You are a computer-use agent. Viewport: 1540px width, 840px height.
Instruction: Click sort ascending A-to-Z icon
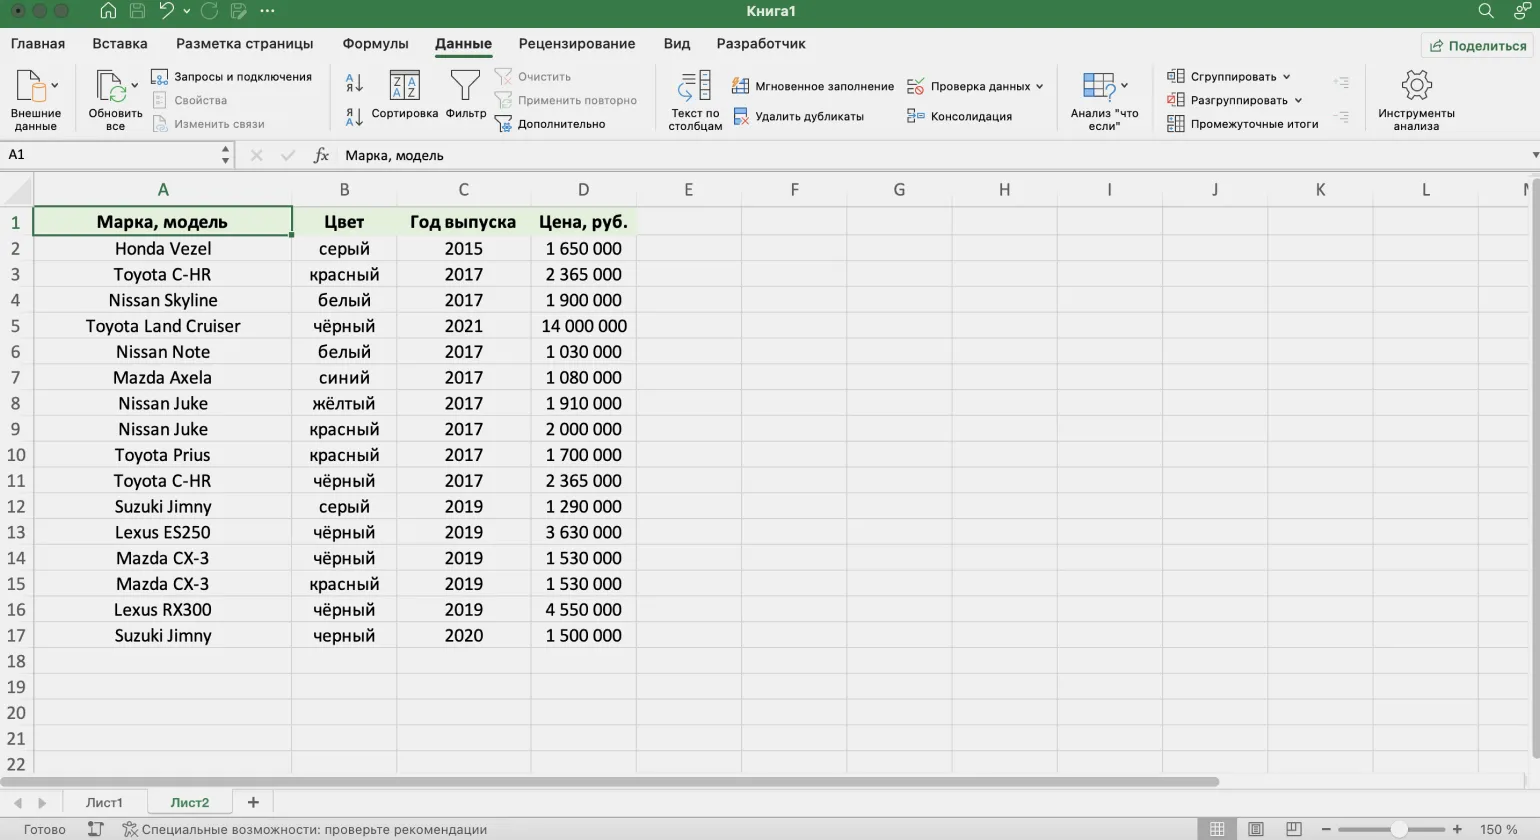pyautogui.click(x=354, y=84)
